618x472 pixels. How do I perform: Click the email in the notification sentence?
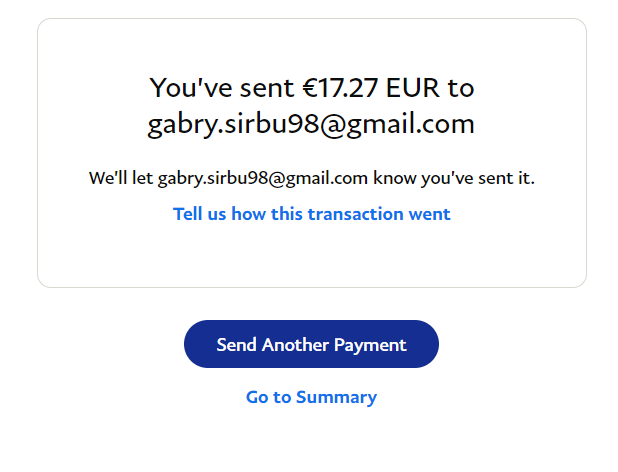(263, 179)
